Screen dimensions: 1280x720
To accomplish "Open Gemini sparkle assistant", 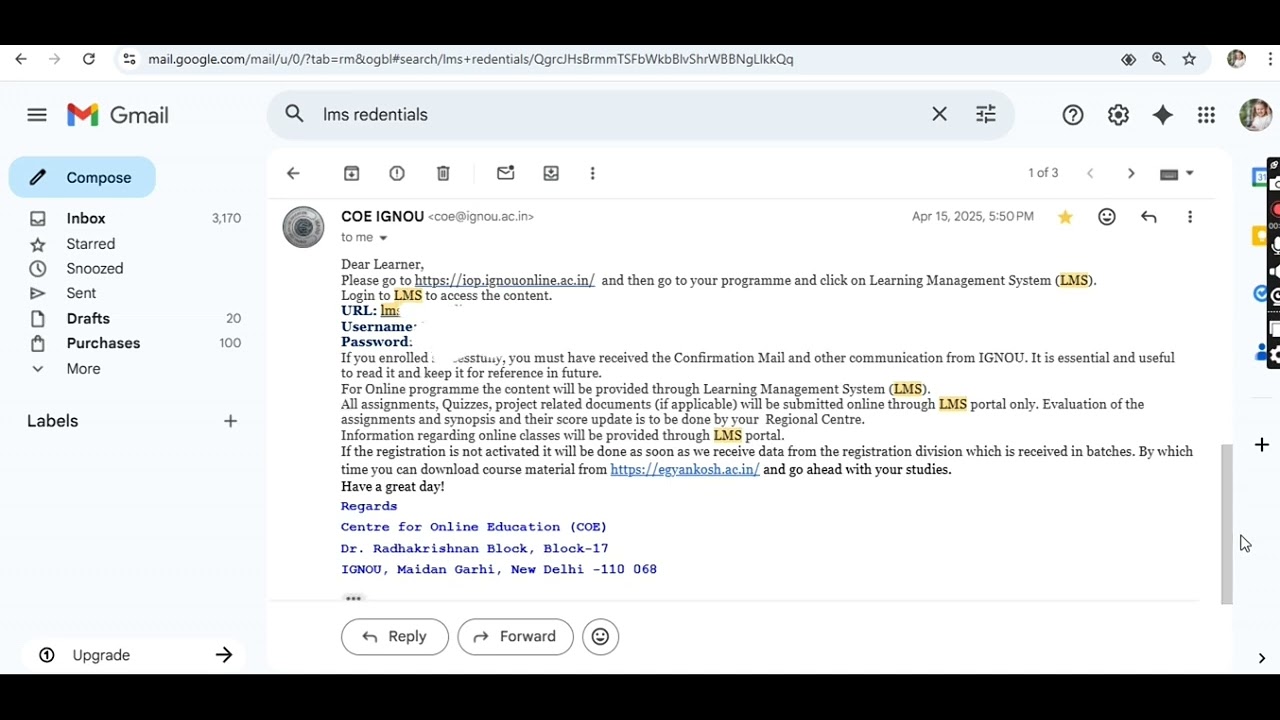I will point(1162,115).
